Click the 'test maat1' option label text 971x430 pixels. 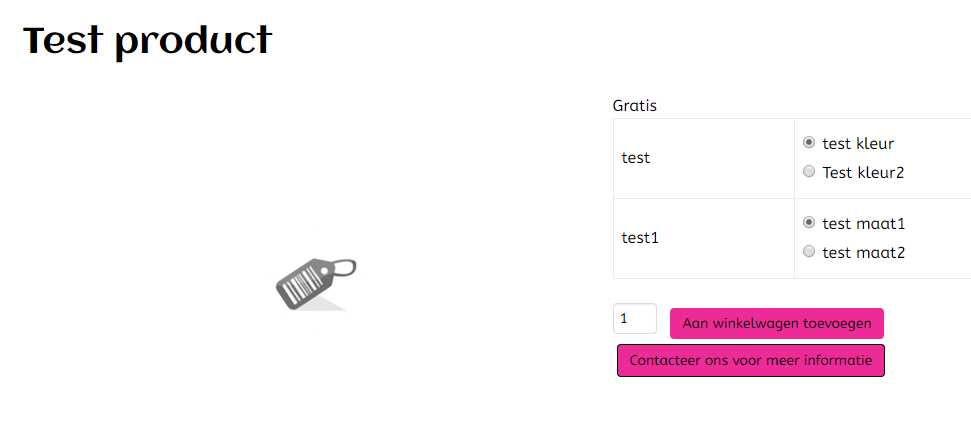point(863,224)
